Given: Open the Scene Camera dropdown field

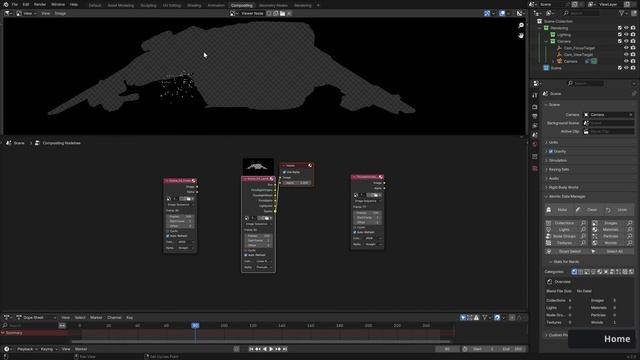Looking at the screenshot, I should coord(609,115).
